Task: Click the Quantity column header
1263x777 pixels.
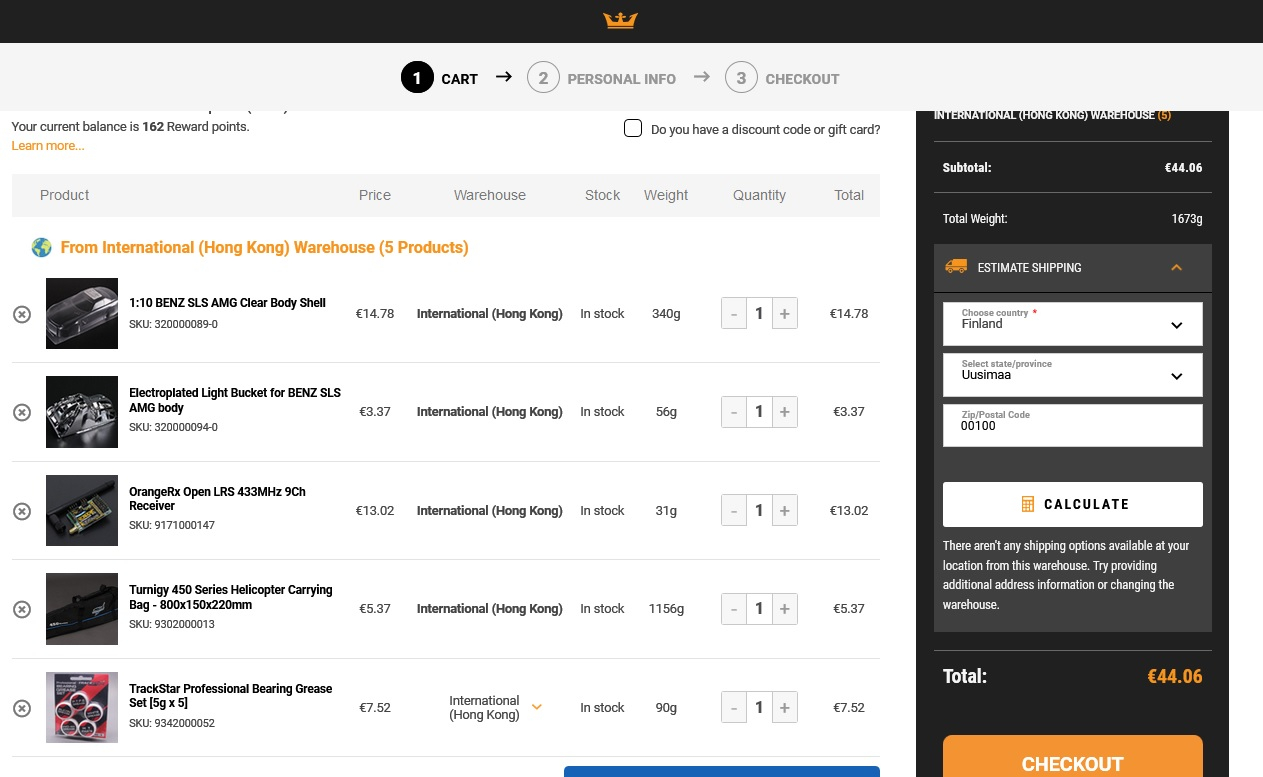Action: coord(759,195)
